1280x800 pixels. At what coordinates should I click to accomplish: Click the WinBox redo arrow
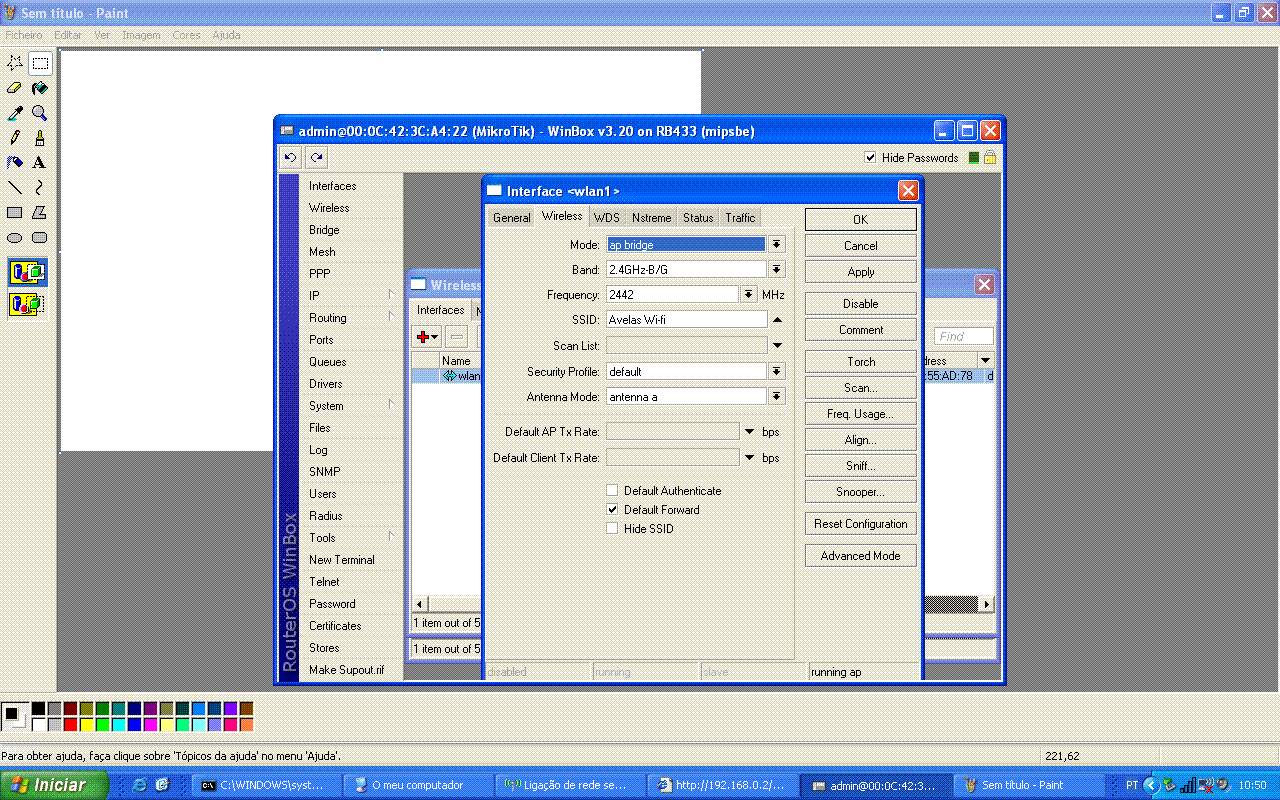tap(316, 158)
